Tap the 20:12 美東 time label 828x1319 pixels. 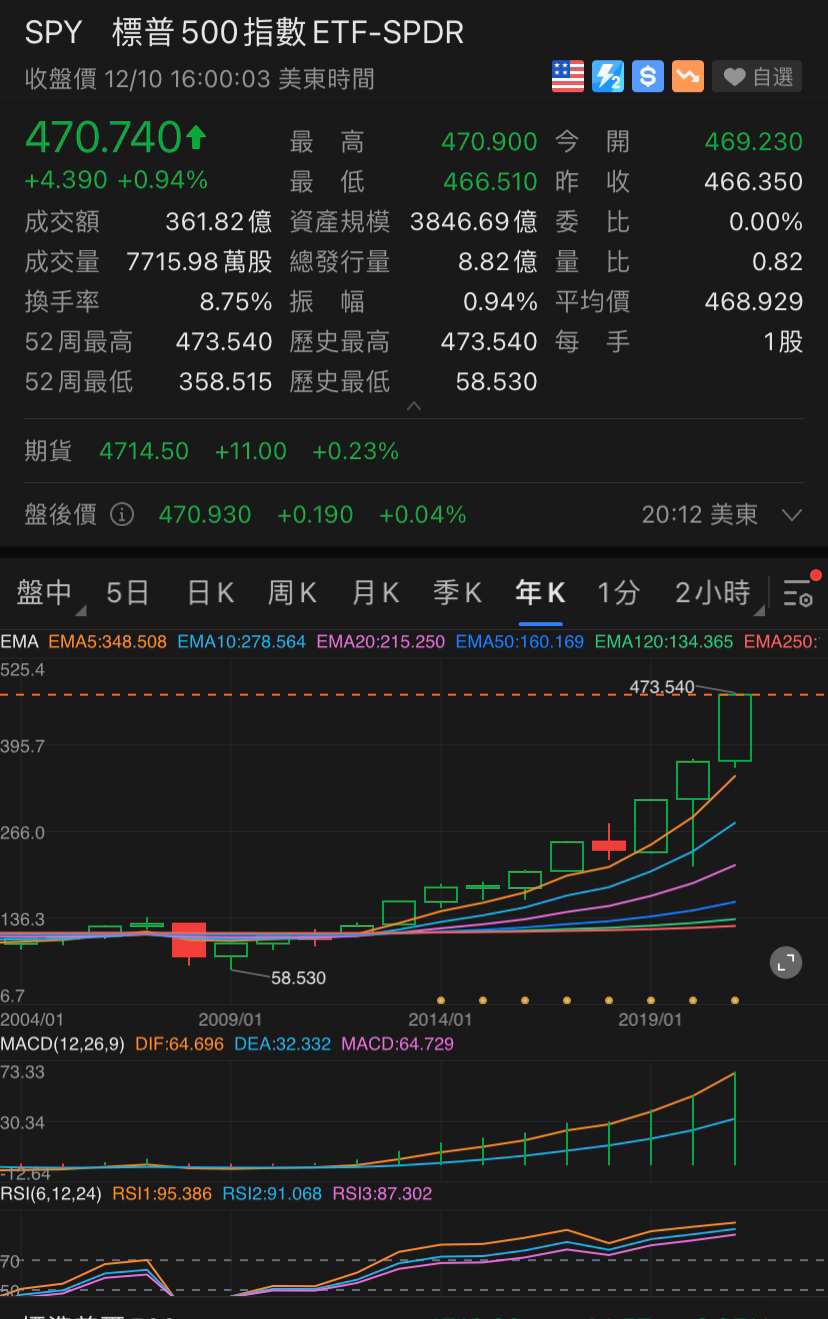[x=700, y=515]
